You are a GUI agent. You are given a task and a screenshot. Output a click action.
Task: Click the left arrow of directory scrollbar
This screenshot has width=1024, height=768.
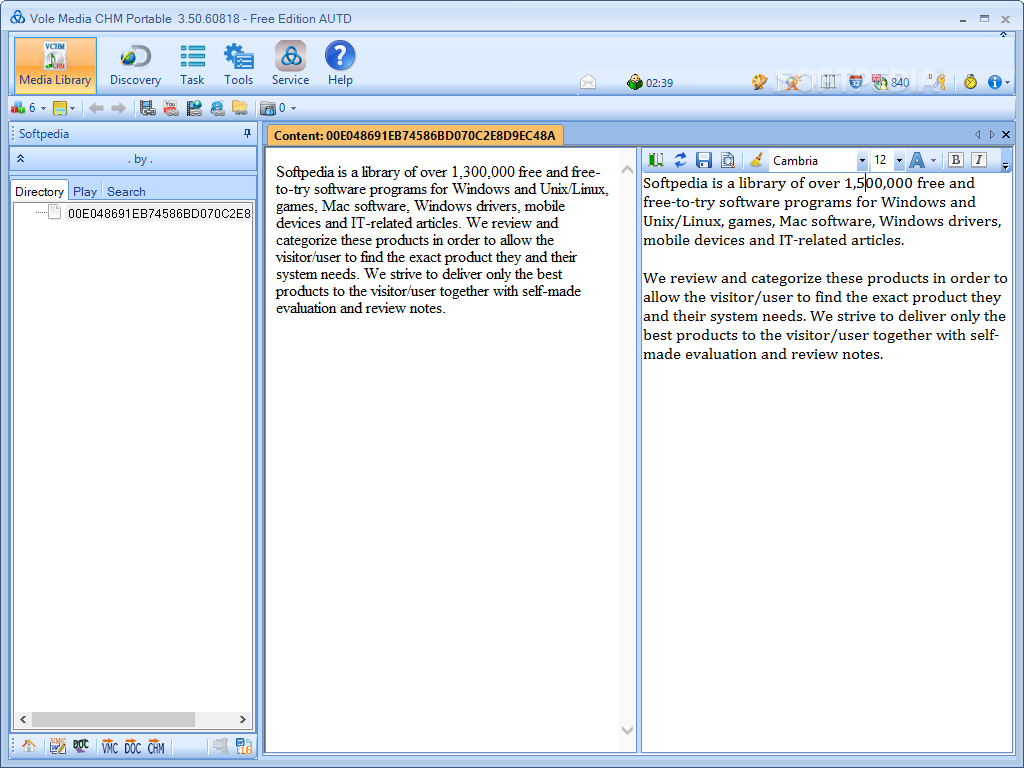click(x=23, y=719)
